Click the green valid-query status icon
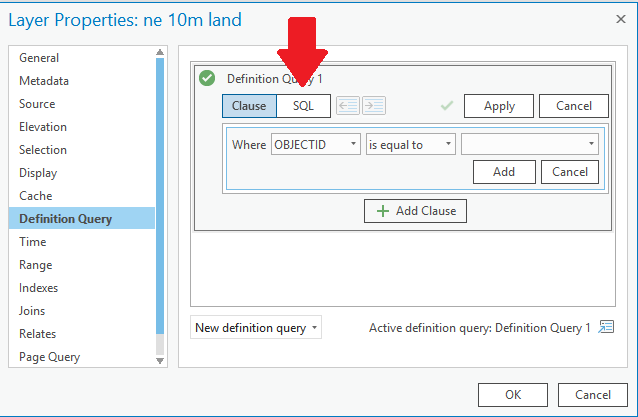This screenshot has height=417, width=638. pyautogui.click(x=207, y=78)
